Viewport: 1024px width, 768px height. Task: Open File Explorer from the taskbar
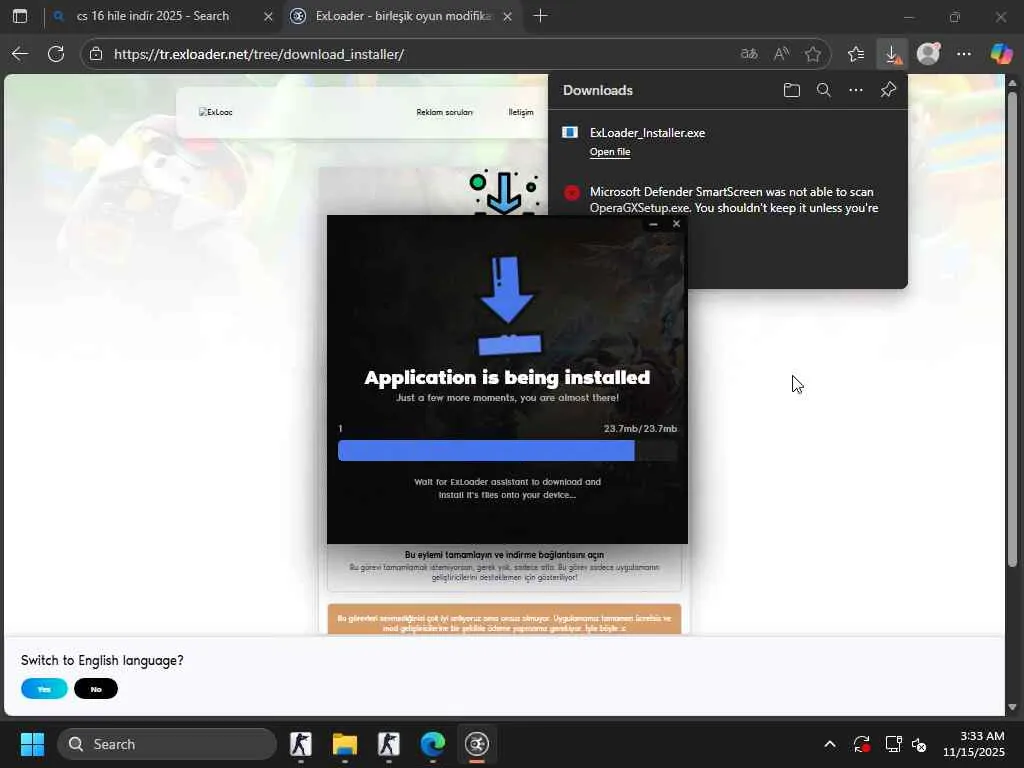pyautogui.click(x=345, y=744)
